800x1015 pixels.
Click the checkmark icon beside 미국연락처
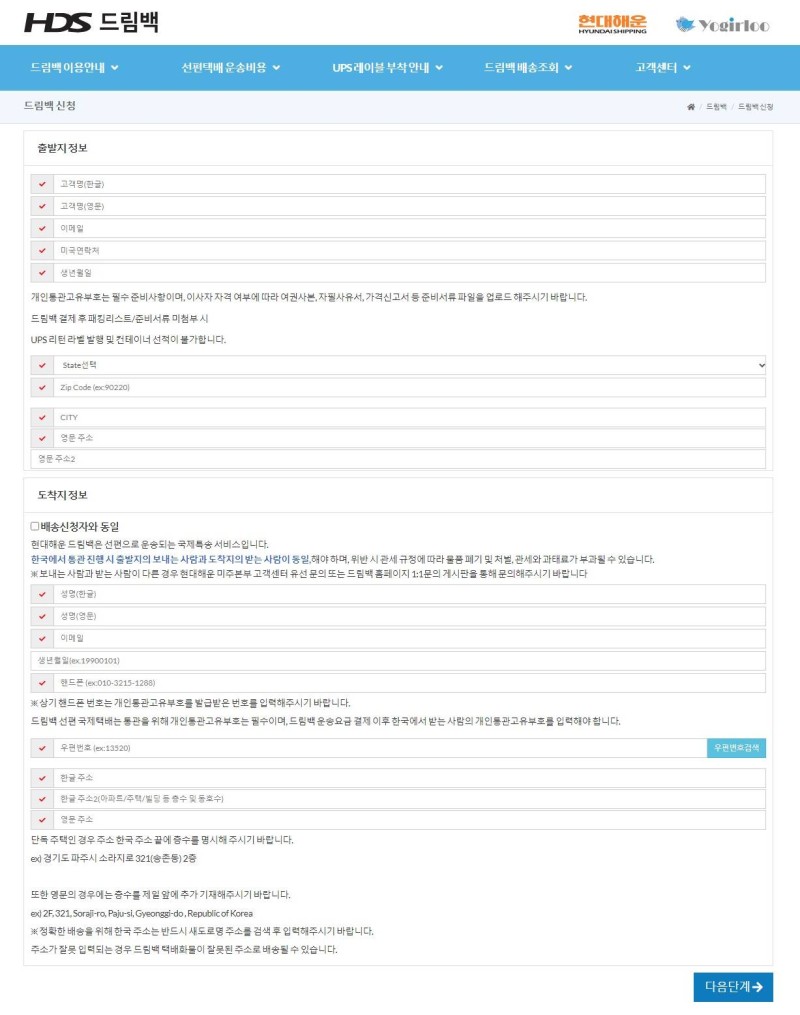click(x=42, y=251)
